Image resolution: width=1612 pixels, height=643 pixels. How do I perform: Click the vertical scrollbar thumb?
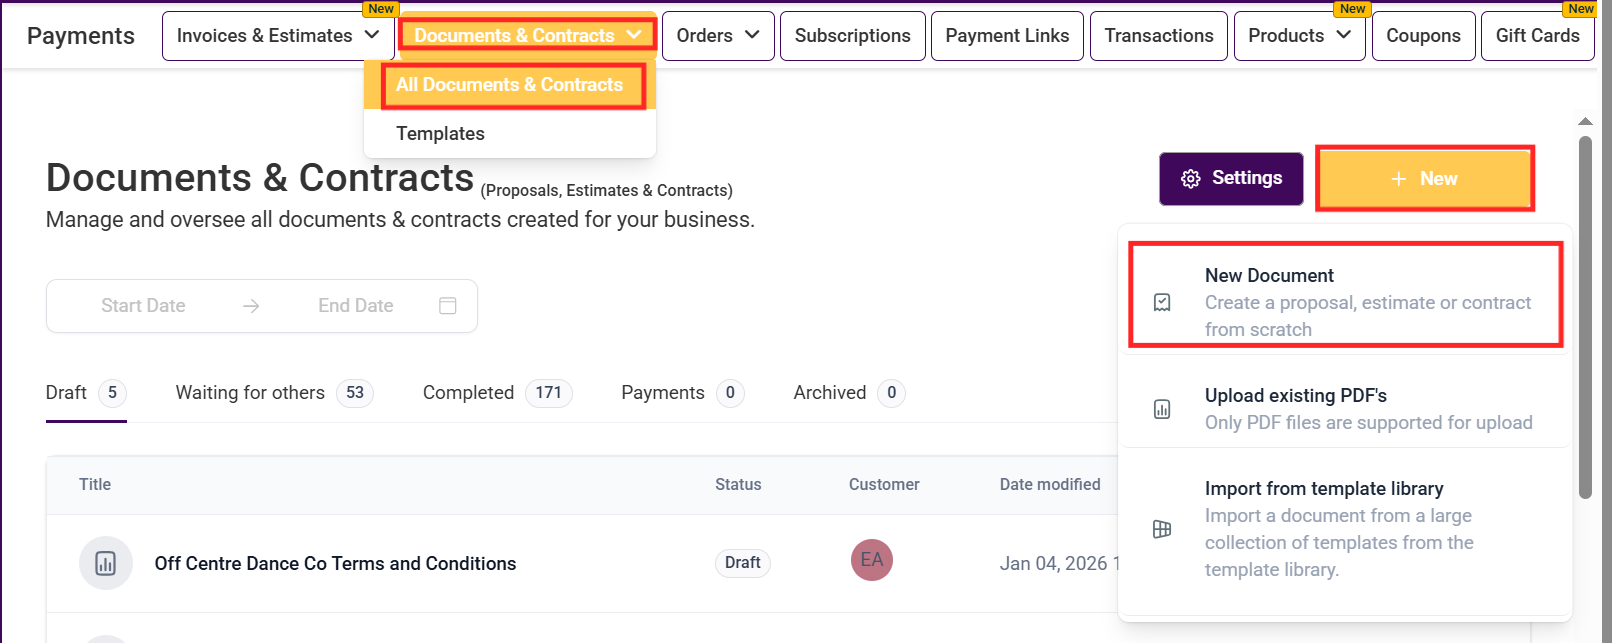coord(1585,317)
